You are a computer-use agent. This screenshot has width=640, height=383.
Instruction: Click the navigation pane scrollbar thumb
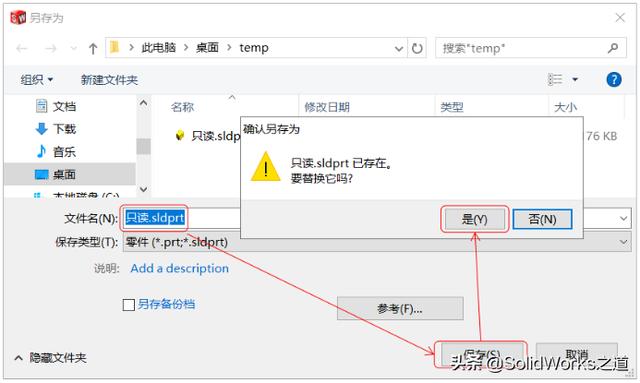(143, 147)
